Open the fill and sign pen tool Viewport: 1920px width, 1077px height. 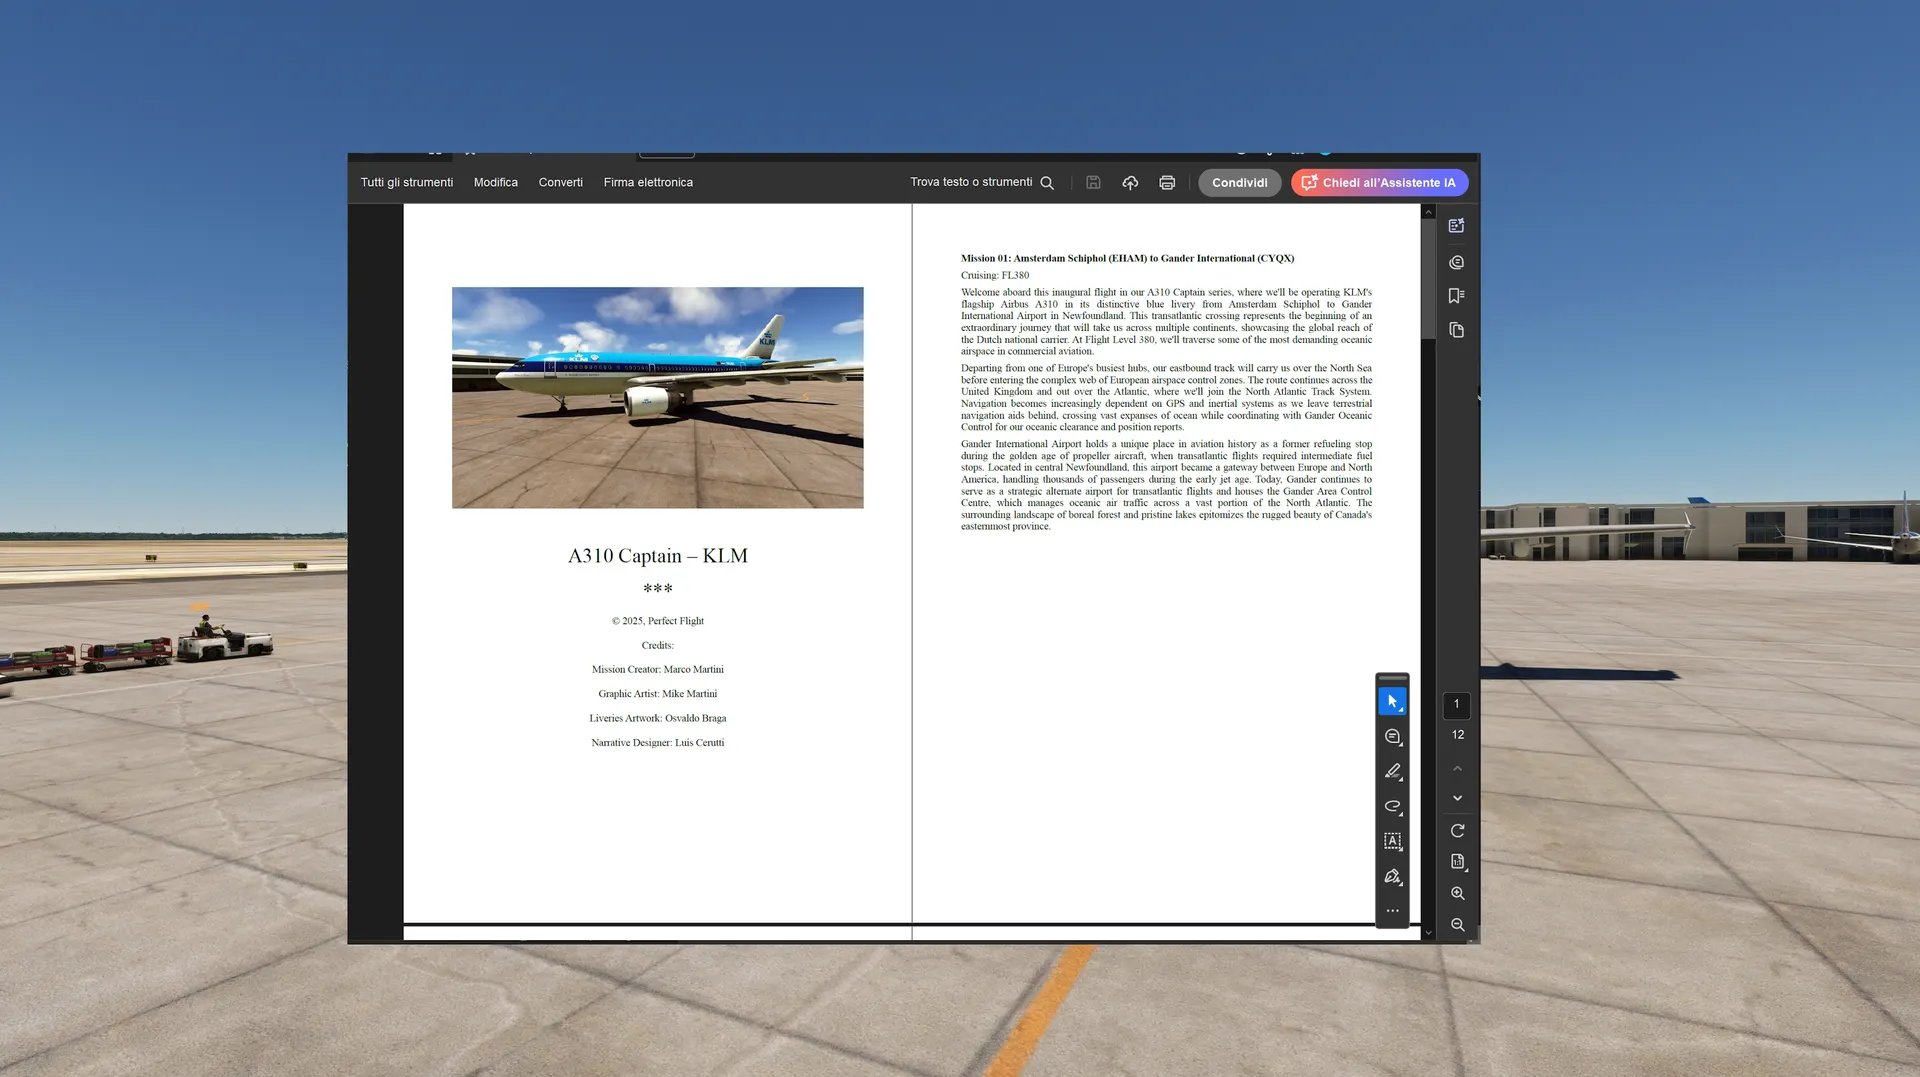pyautogui.click(x=1392, y=877)
